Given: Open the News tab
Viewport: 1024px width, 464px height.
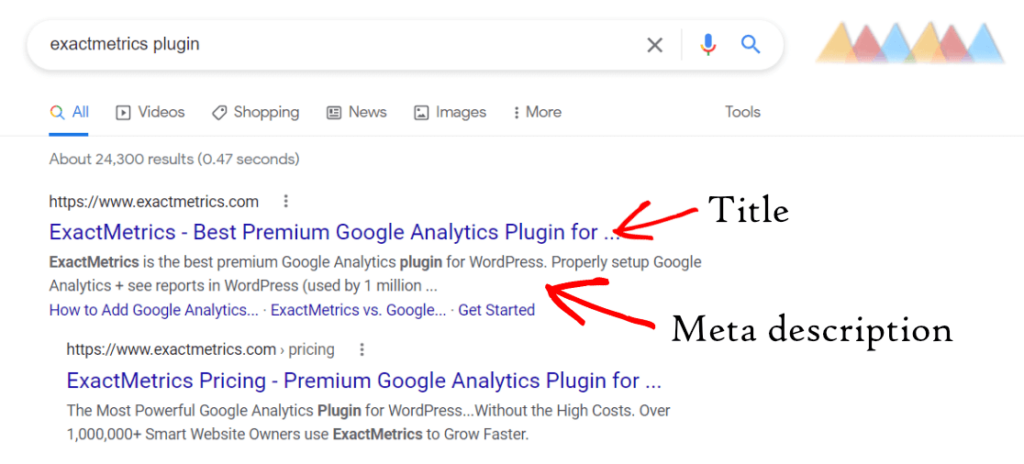Looking at the screenshot, I should [x=357, y=112].
